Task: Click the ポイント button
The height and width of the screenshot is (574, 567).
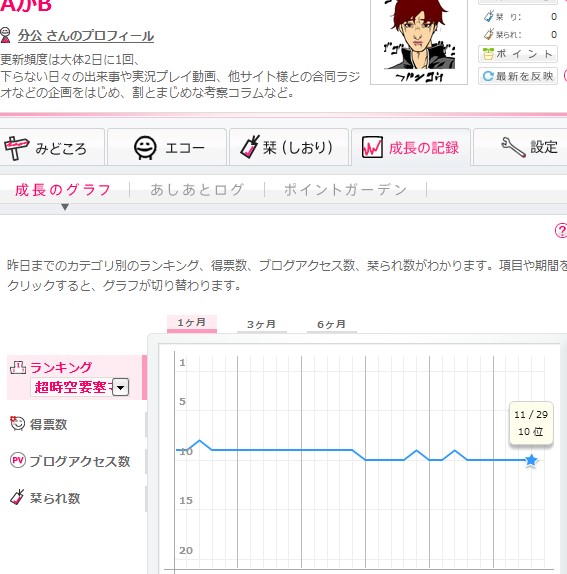Action: click(518, 54)
